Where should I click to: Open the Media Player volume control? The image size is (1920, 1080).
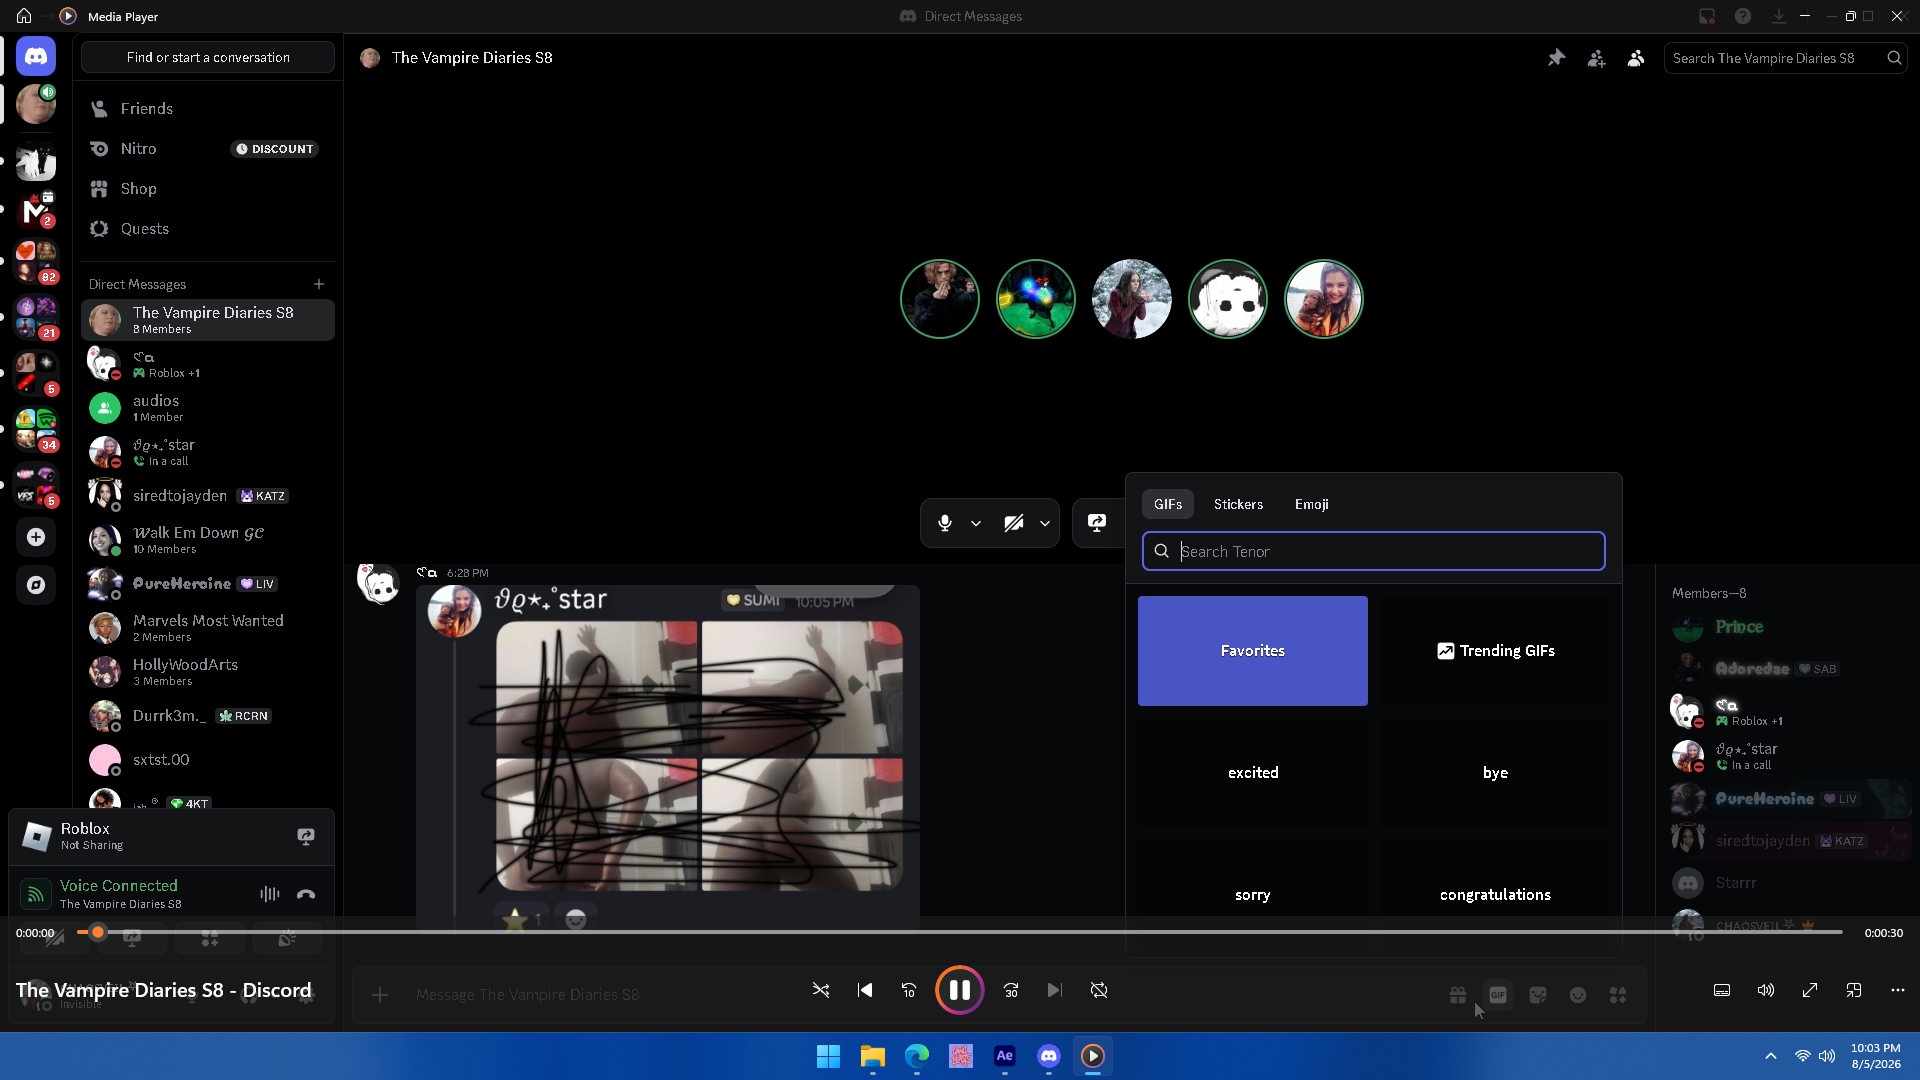click(1766, 990)
